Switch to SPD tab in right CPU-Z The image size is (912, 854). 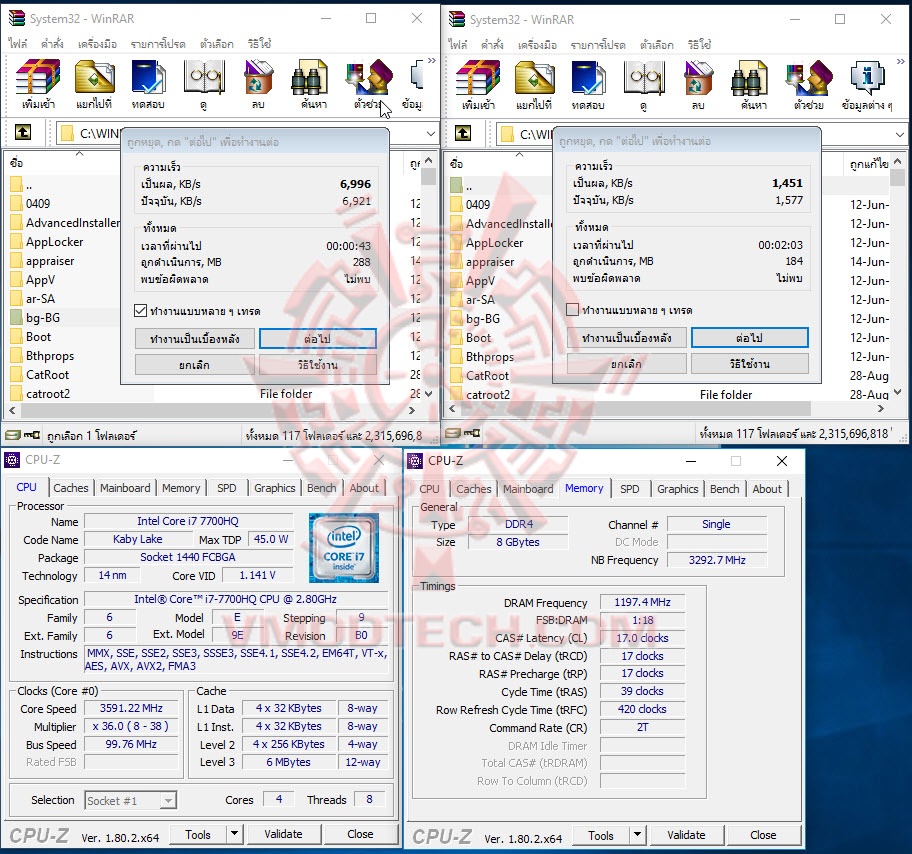tap(629, 489)
